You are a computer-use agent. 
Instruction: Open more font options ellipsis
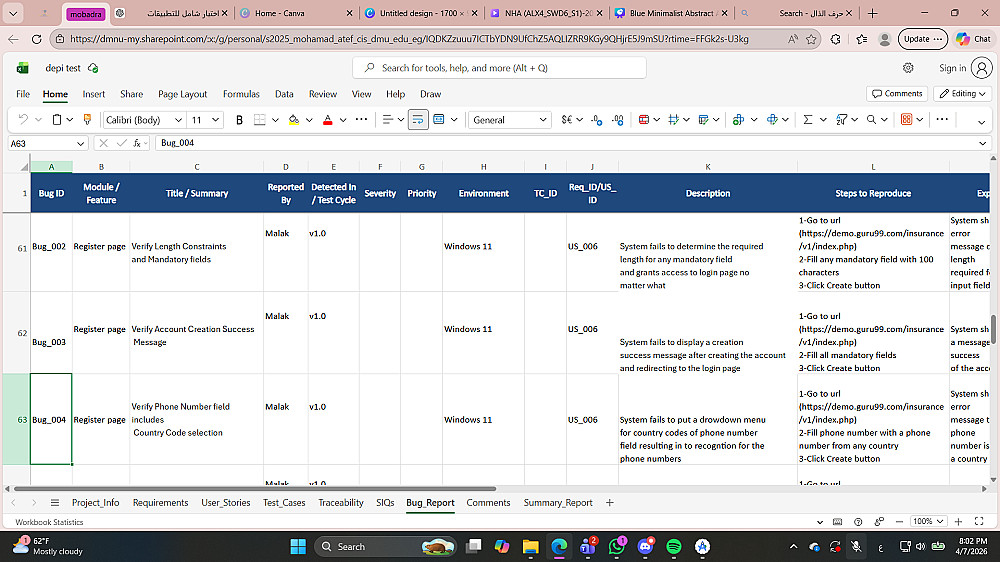[361, 119]
